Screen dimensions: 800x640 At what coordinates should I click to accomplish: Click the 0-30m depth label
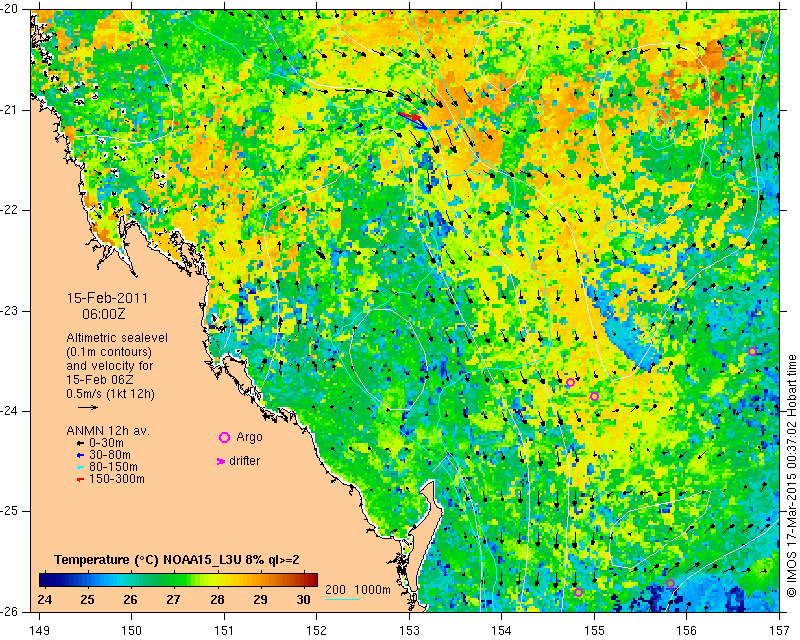coord(106,443)
